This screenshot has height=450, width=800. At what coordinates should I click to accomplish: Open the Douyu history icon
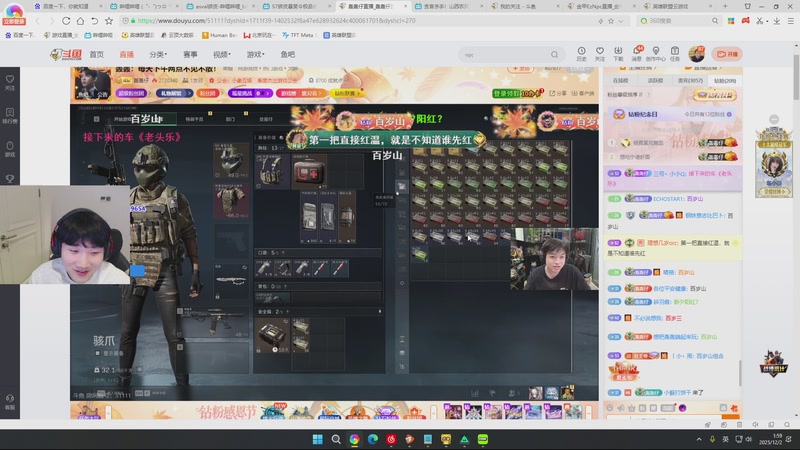tap(581, 54)
